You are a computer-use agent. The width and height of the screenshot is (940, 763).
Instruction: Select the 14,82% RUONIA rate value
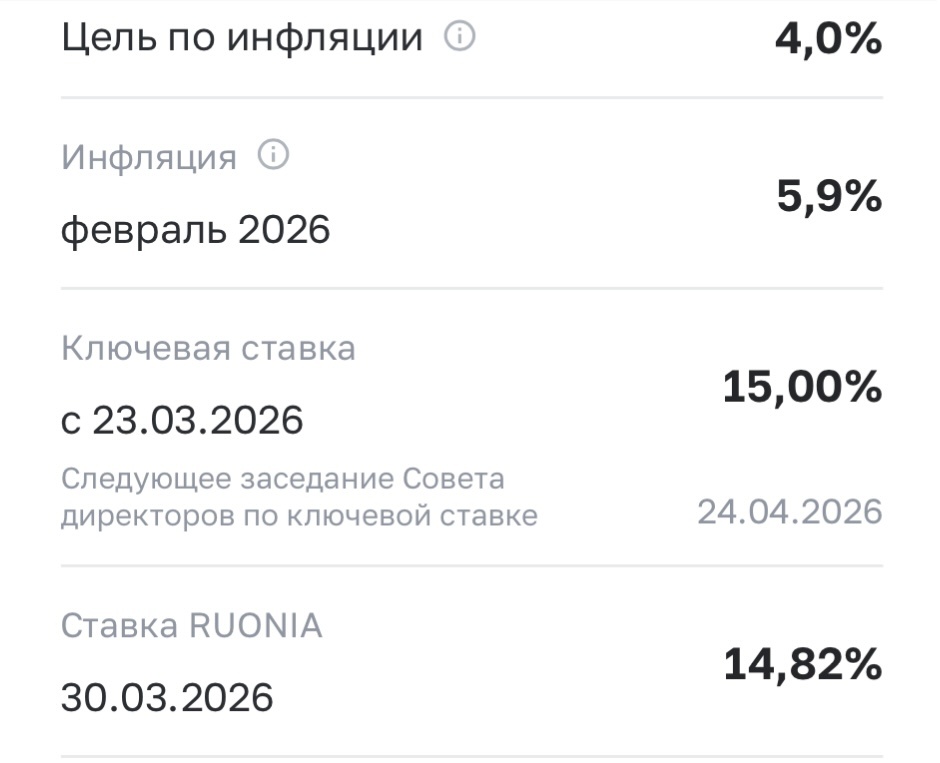[802, 664]
